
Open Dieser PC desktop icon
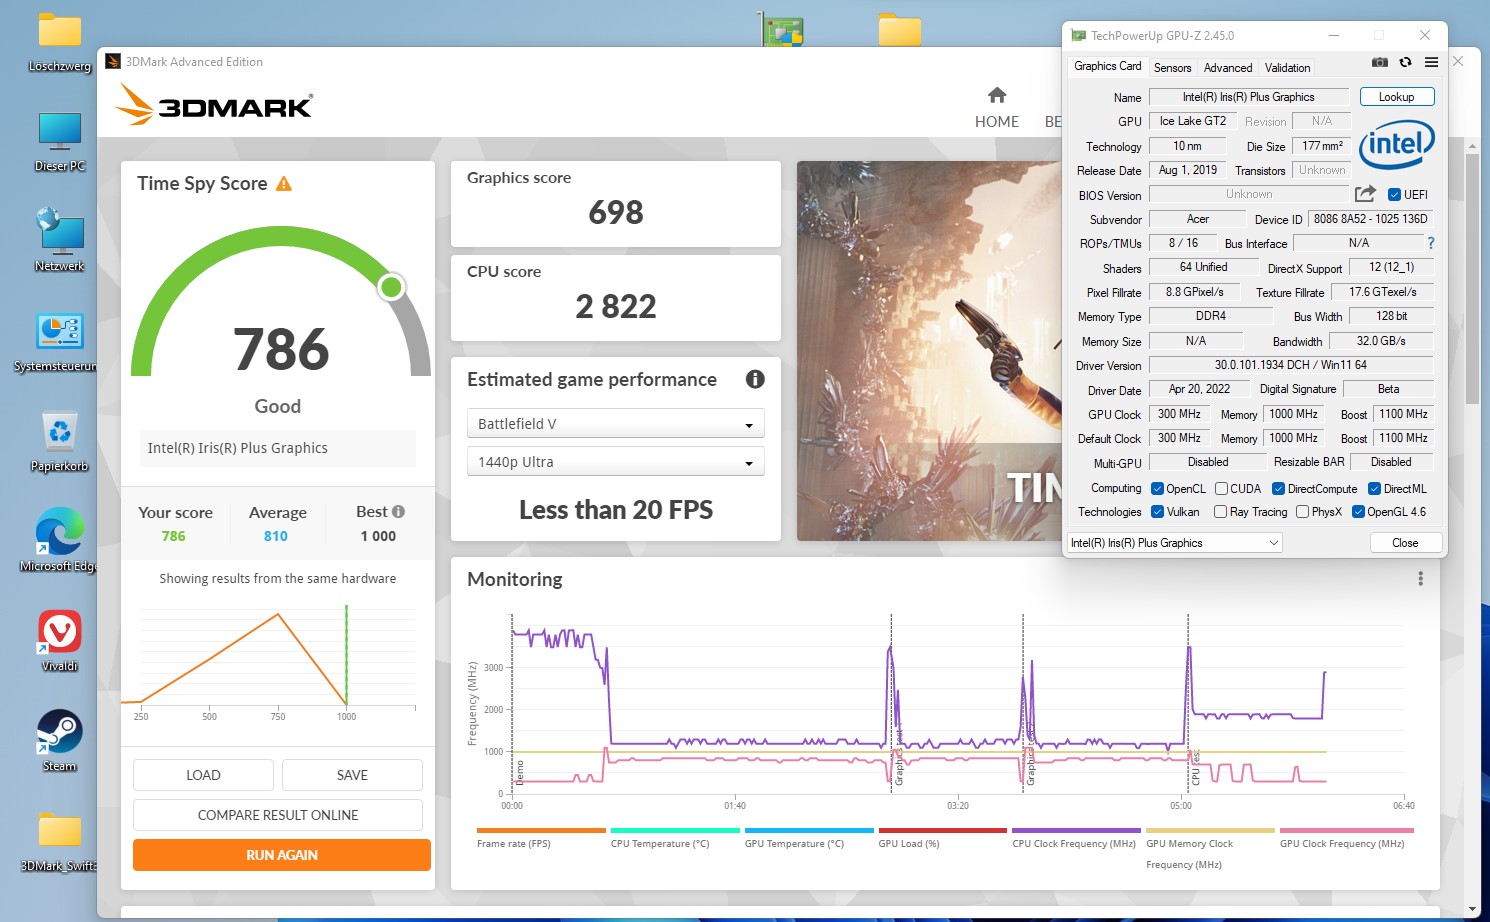coord(60,142)
